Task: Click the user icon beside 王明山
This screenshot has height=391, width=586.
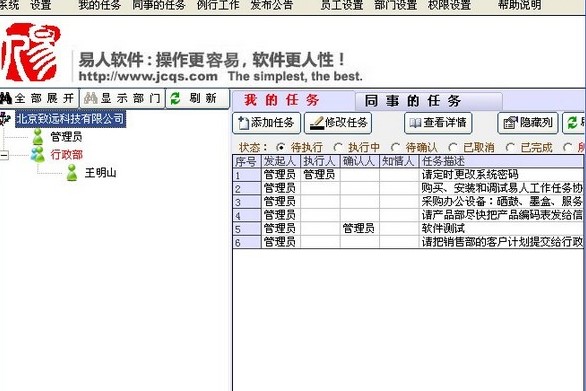Action: [72, 172]
